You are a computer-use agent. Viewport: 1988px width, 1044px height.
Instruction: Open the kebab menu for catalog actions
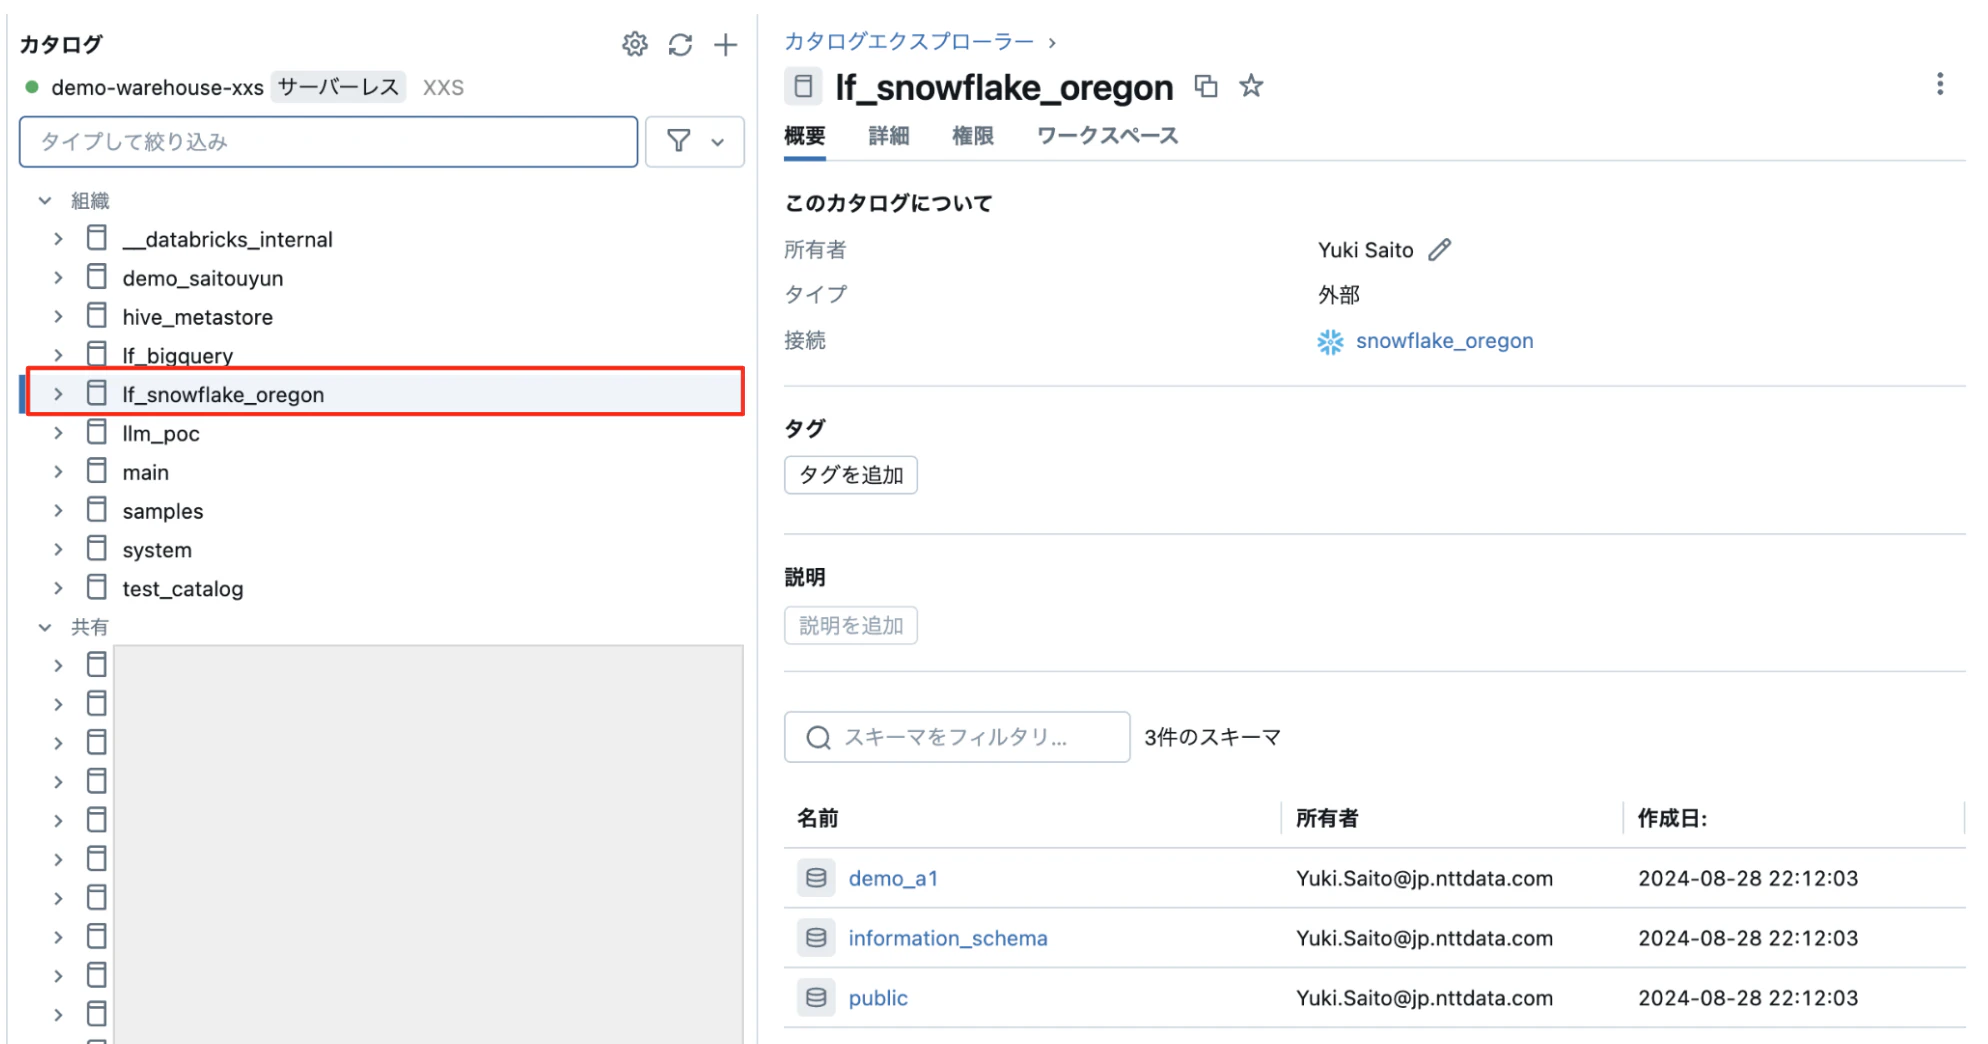[x=1940, y=84]
